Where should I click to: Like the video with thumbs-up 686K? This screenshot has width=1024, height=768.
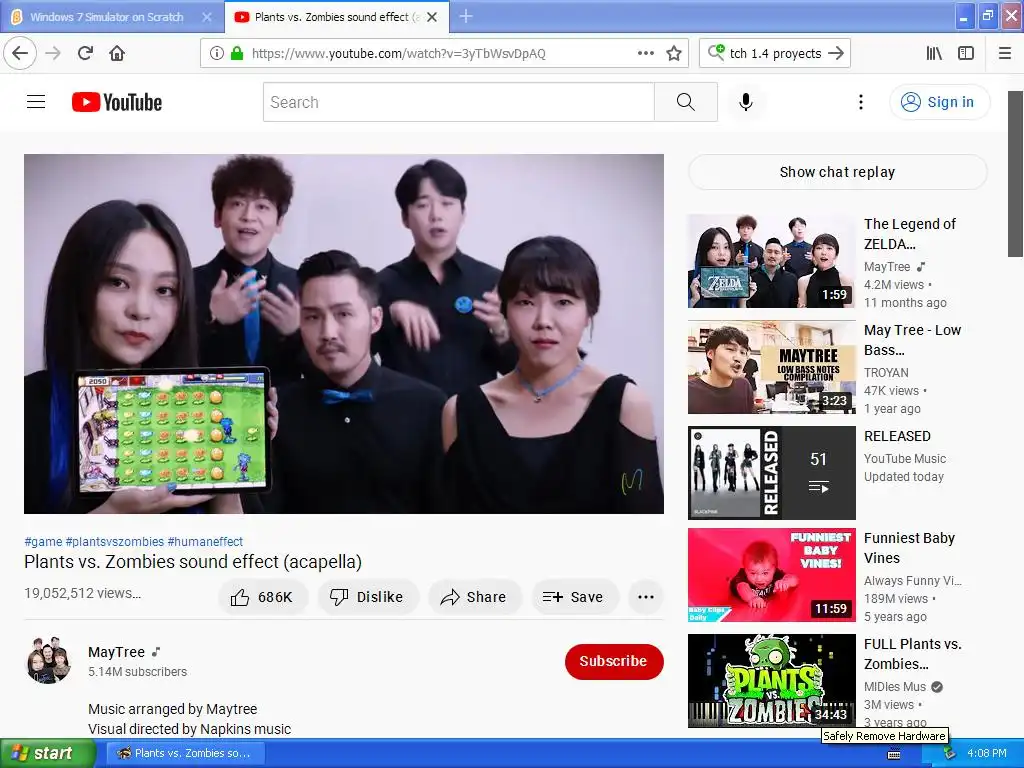click(x=263, y=597)
